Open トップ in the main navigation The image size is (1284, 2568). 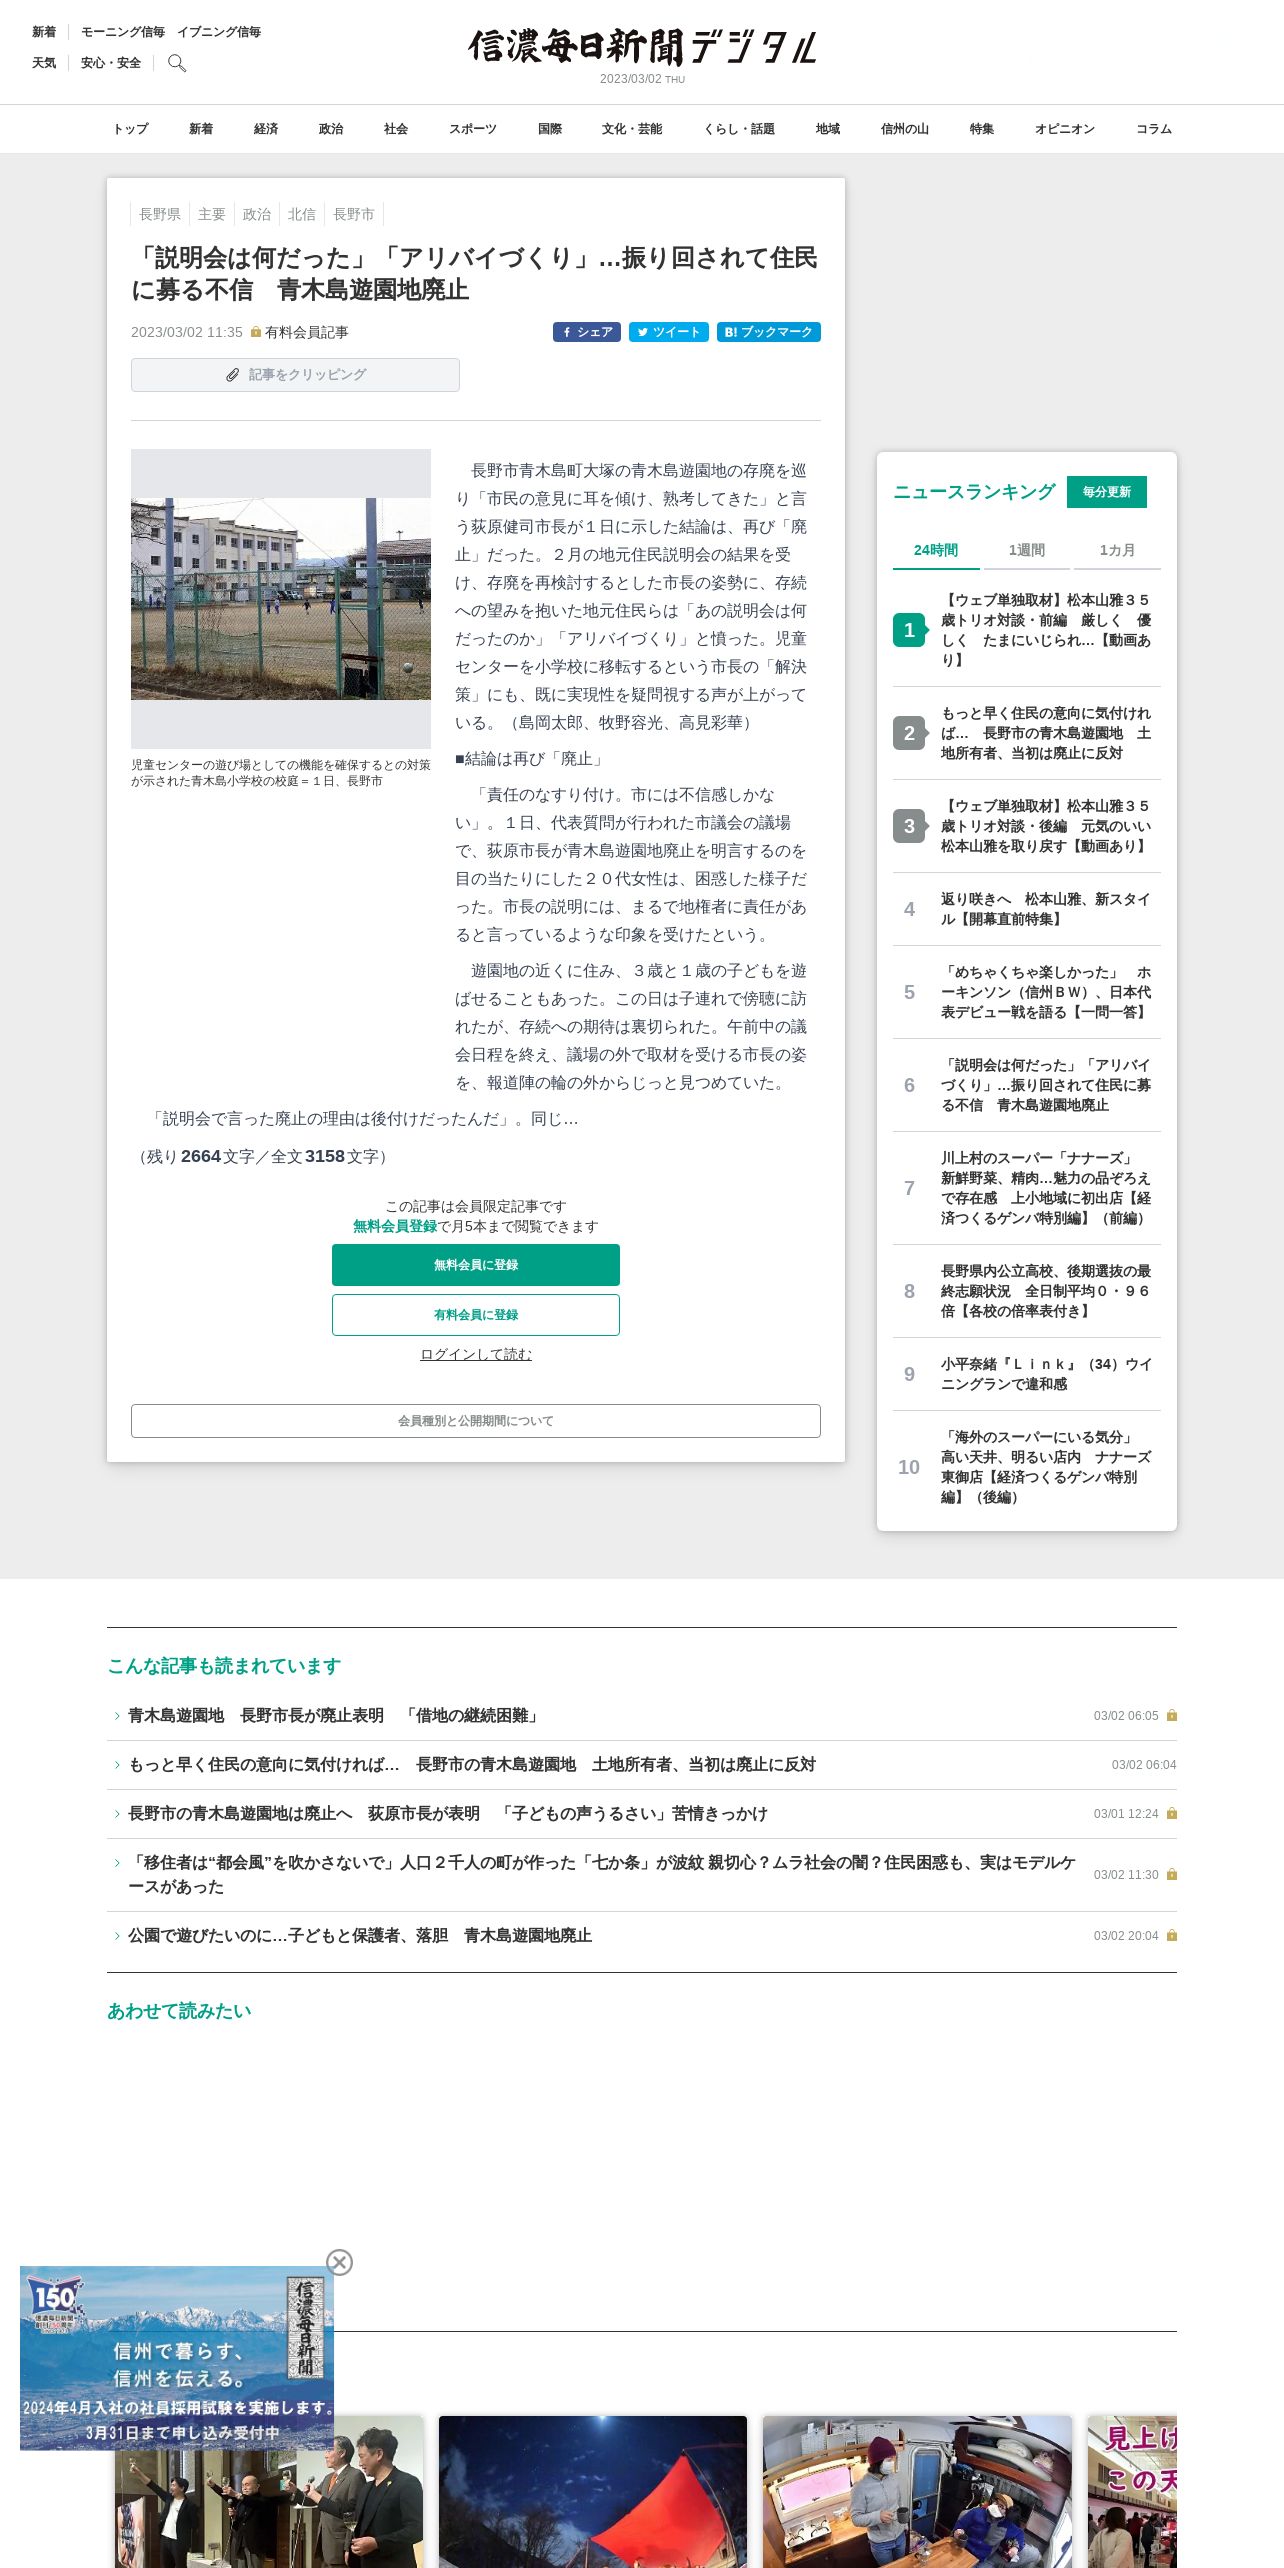coord(130,129)
